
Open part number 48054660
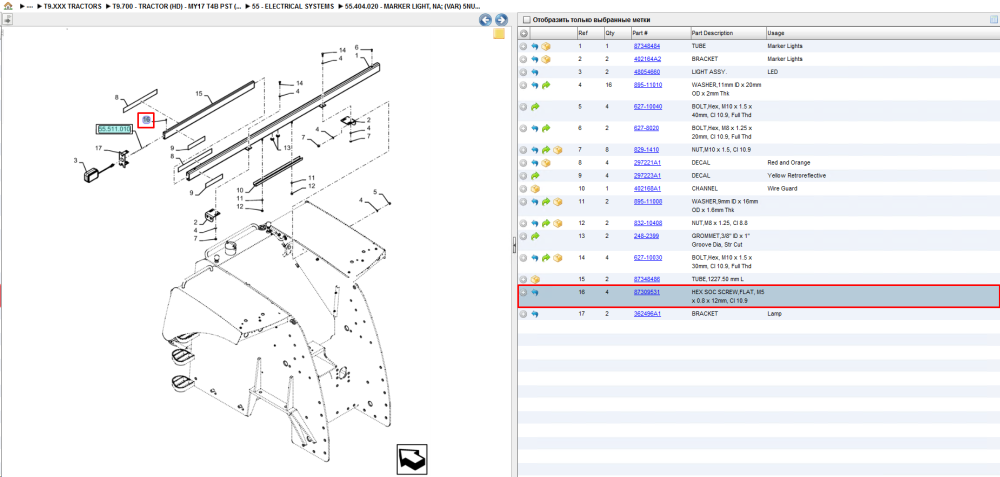(646, 72)
